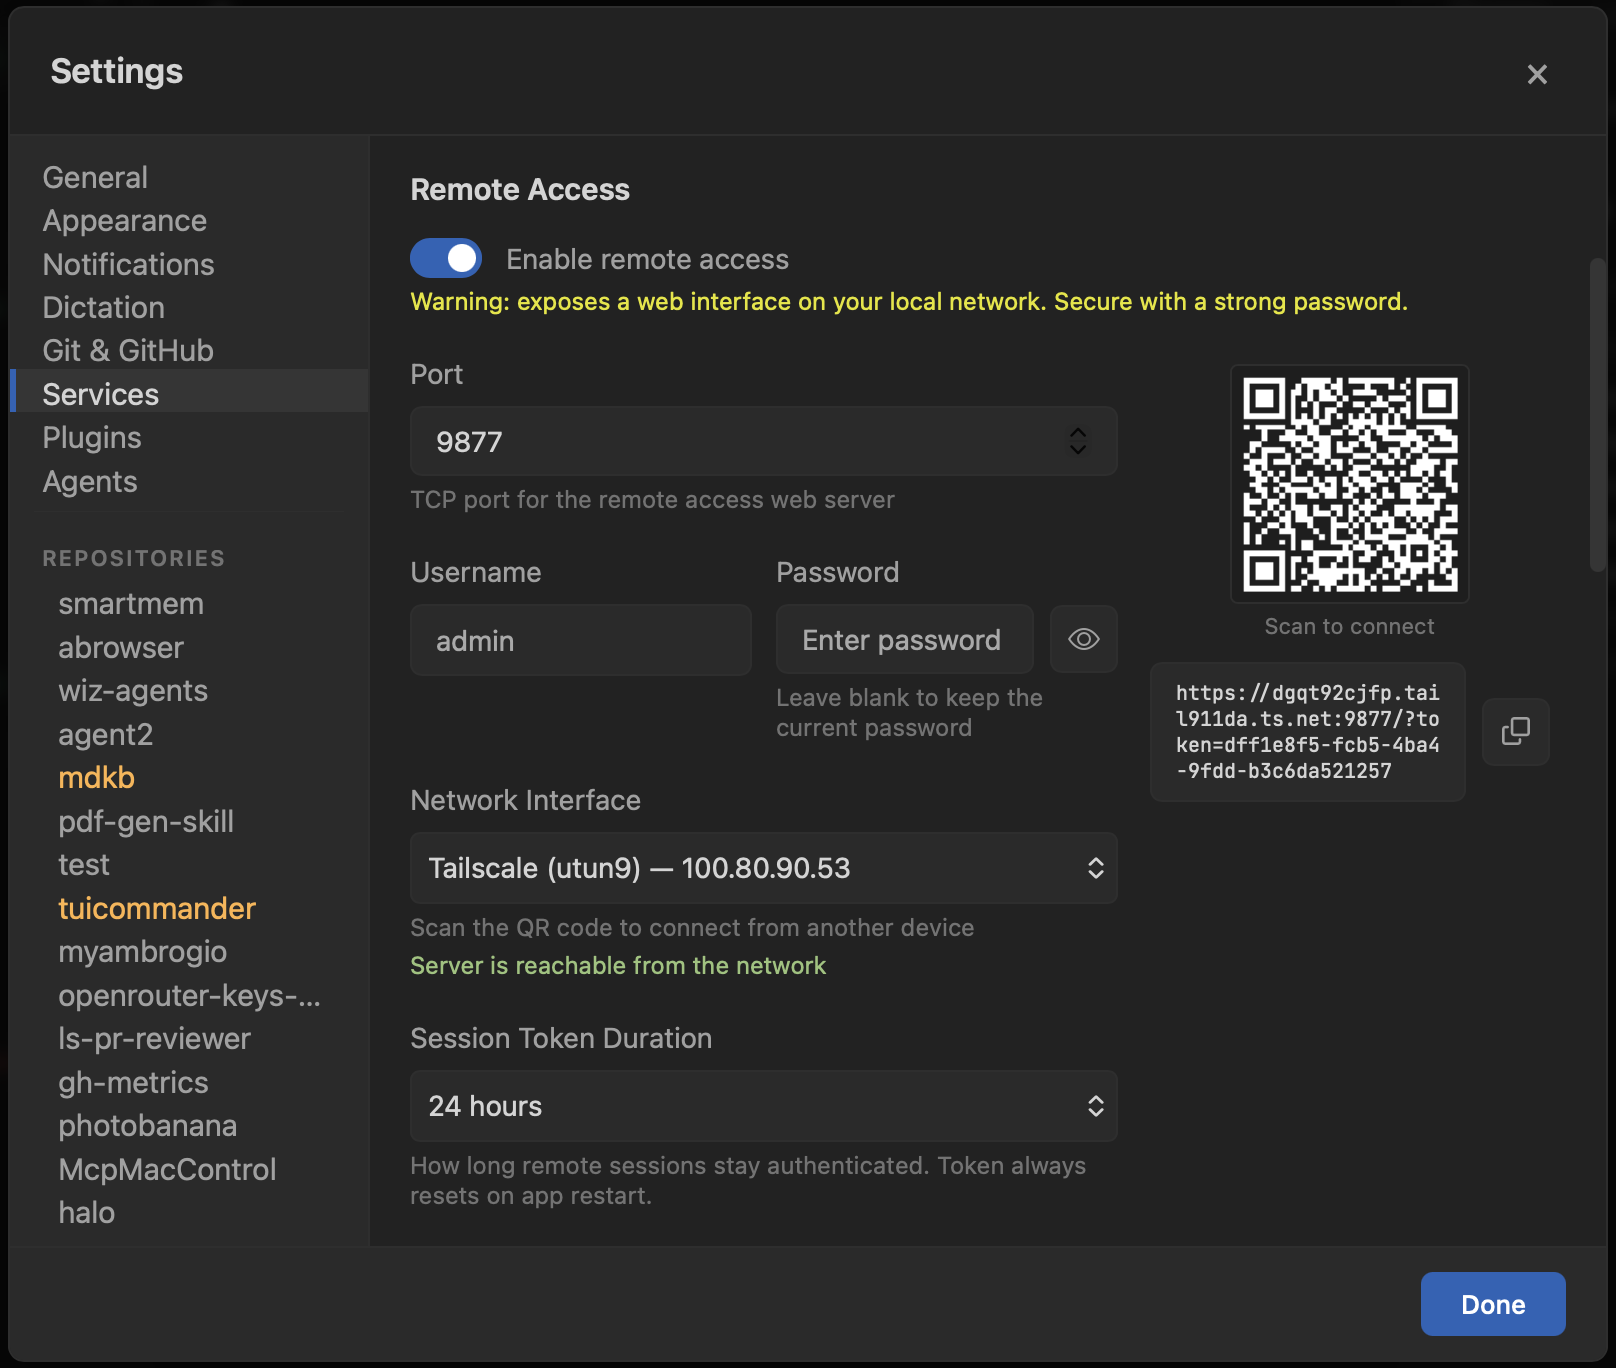Open Git & GitHub settings
This screenshot has height=1368, width=1616.
127,350
